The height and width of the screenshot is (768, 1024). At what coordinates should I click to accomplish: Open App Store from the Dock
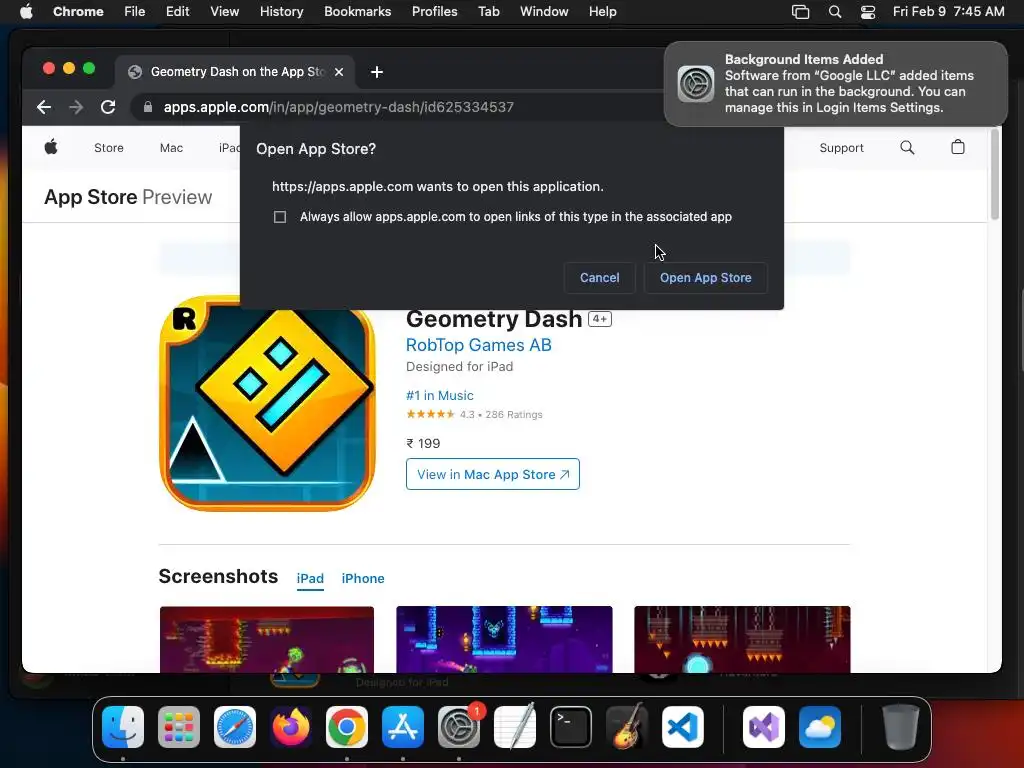[403, 727]
